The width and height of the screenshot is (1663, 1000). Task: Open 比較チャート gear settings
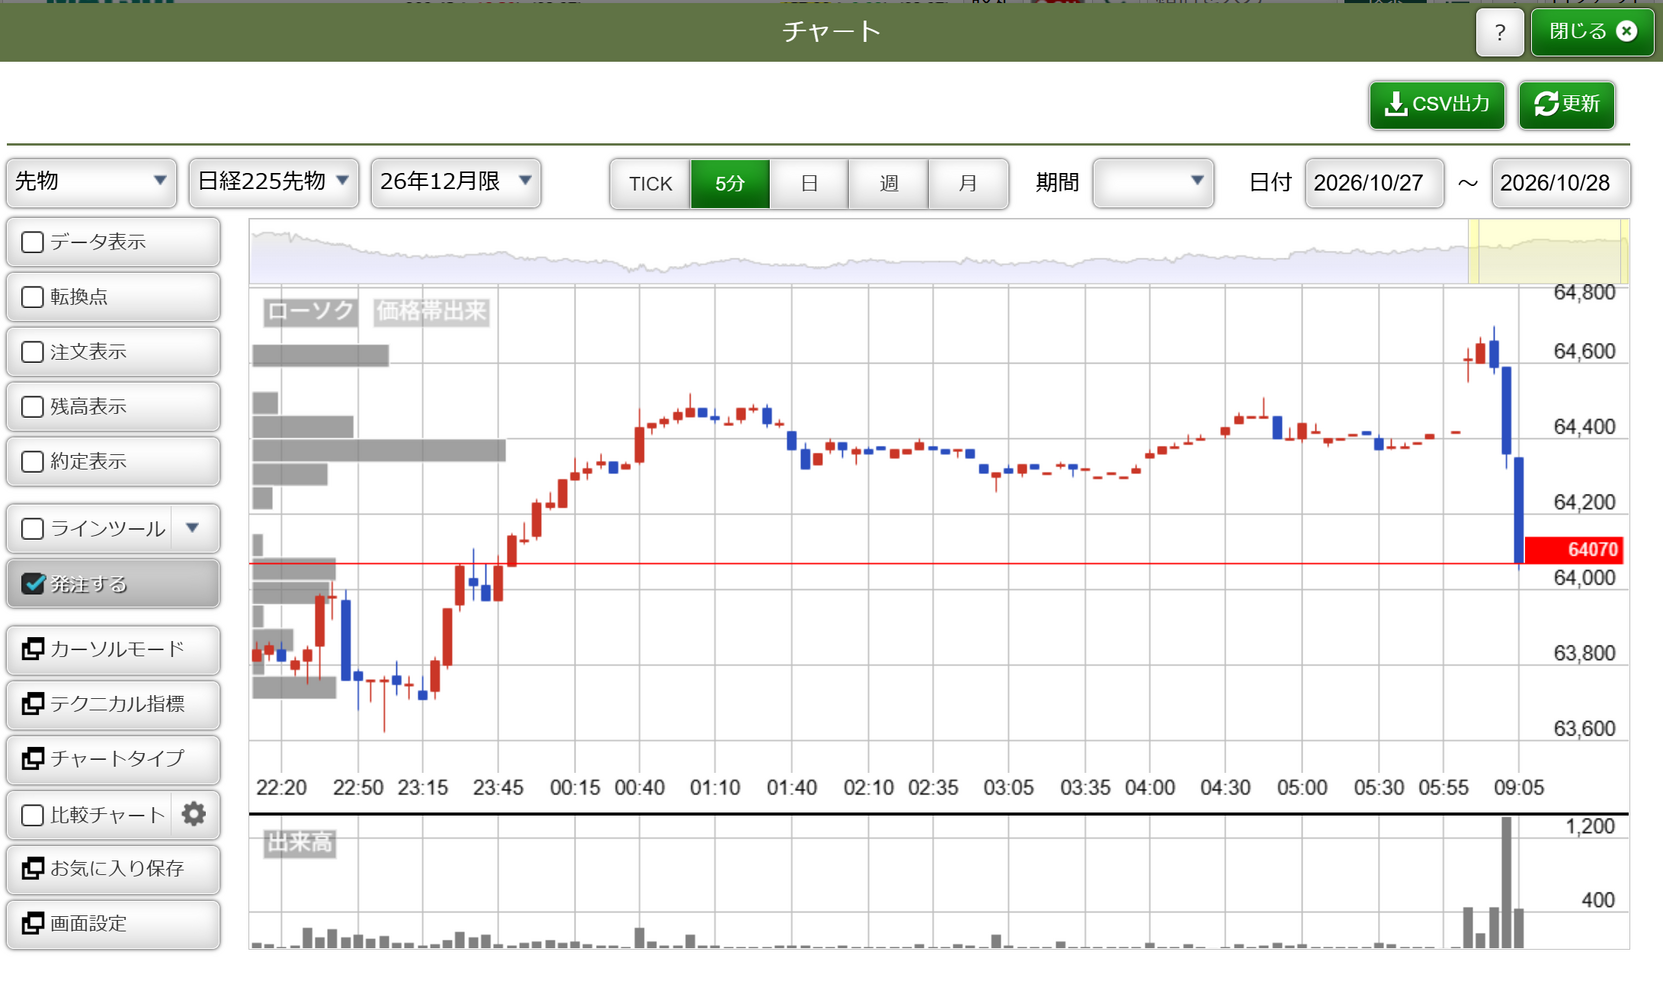194,814
